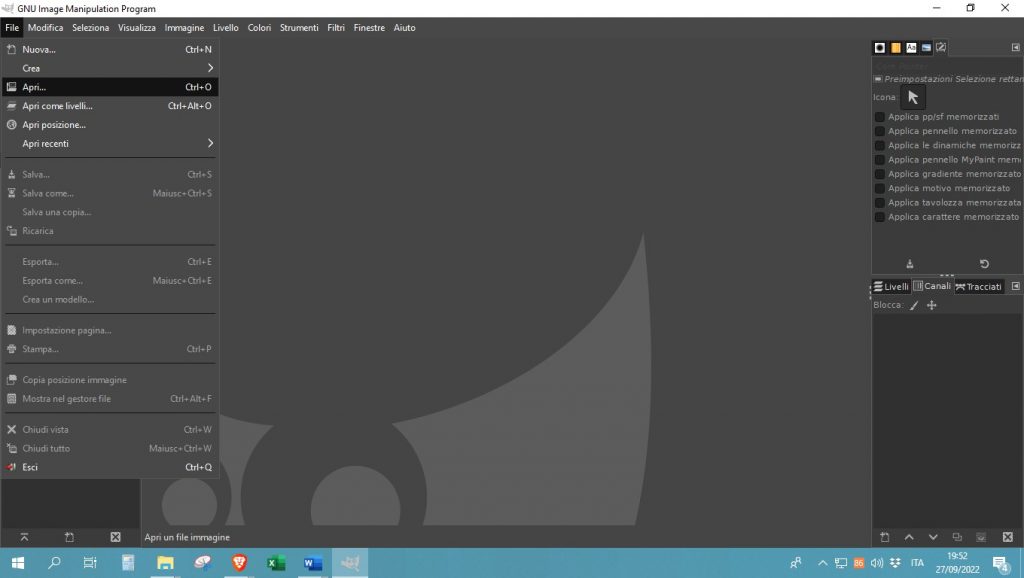This screenshot has width=1024, height=578.
Task: Expand the Crea submenu
Action: (110, 68)
